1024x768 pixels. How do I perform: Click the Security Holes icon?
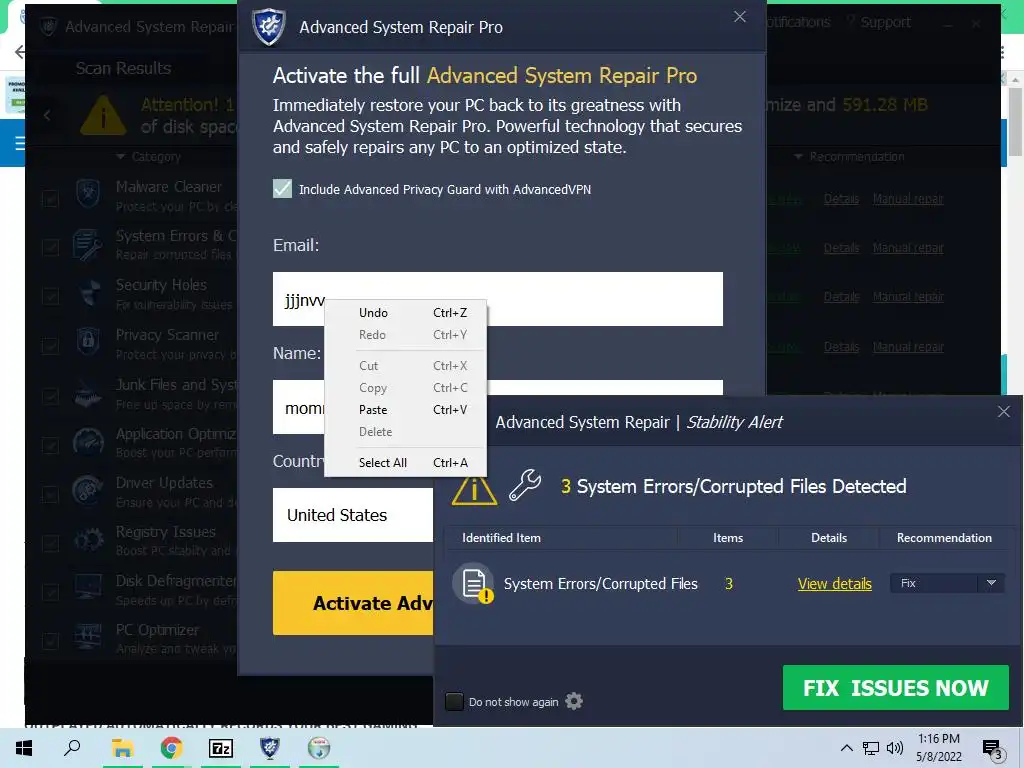click(x=89, y=293)
